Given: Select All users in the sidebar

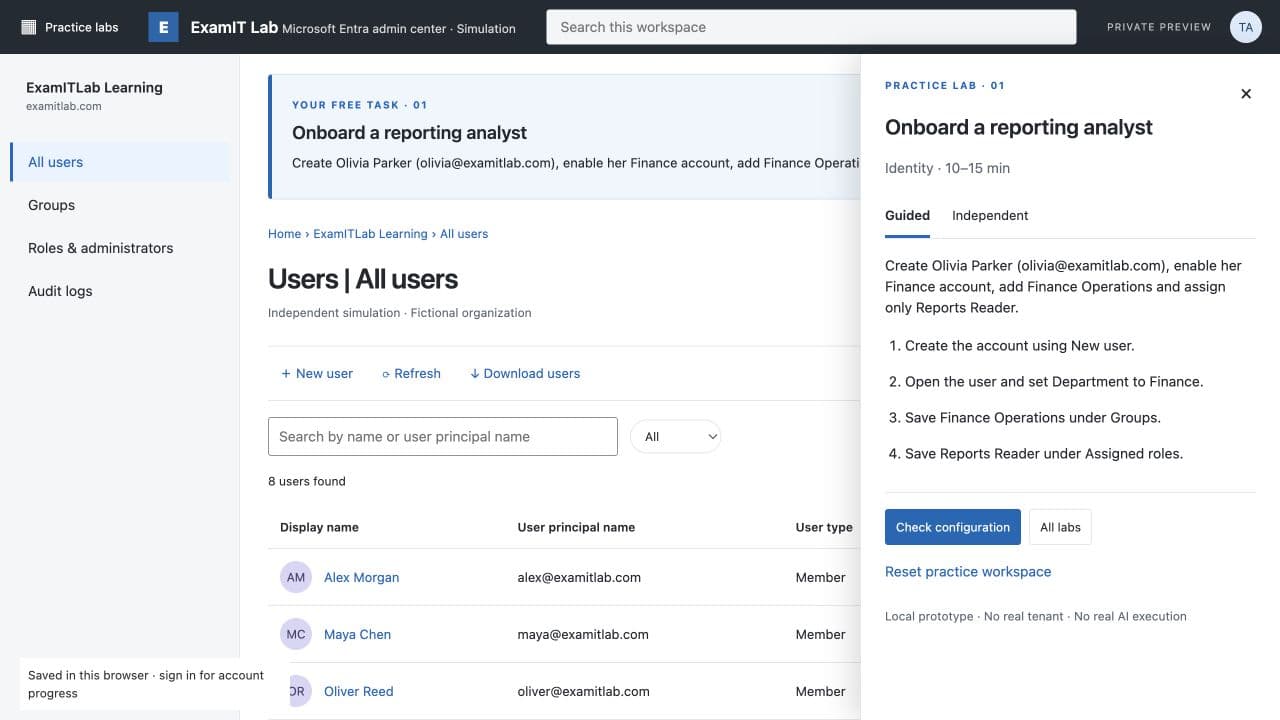Looking at the screenshot, I should tap(120, 162).
